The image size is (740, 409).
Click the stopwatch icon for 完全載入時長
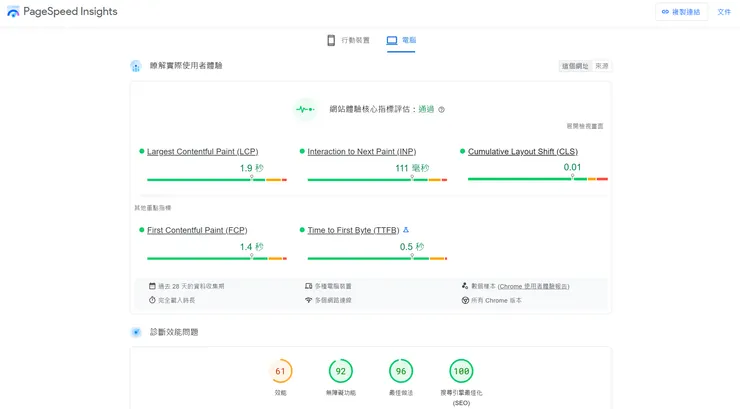tap(152, 300)
